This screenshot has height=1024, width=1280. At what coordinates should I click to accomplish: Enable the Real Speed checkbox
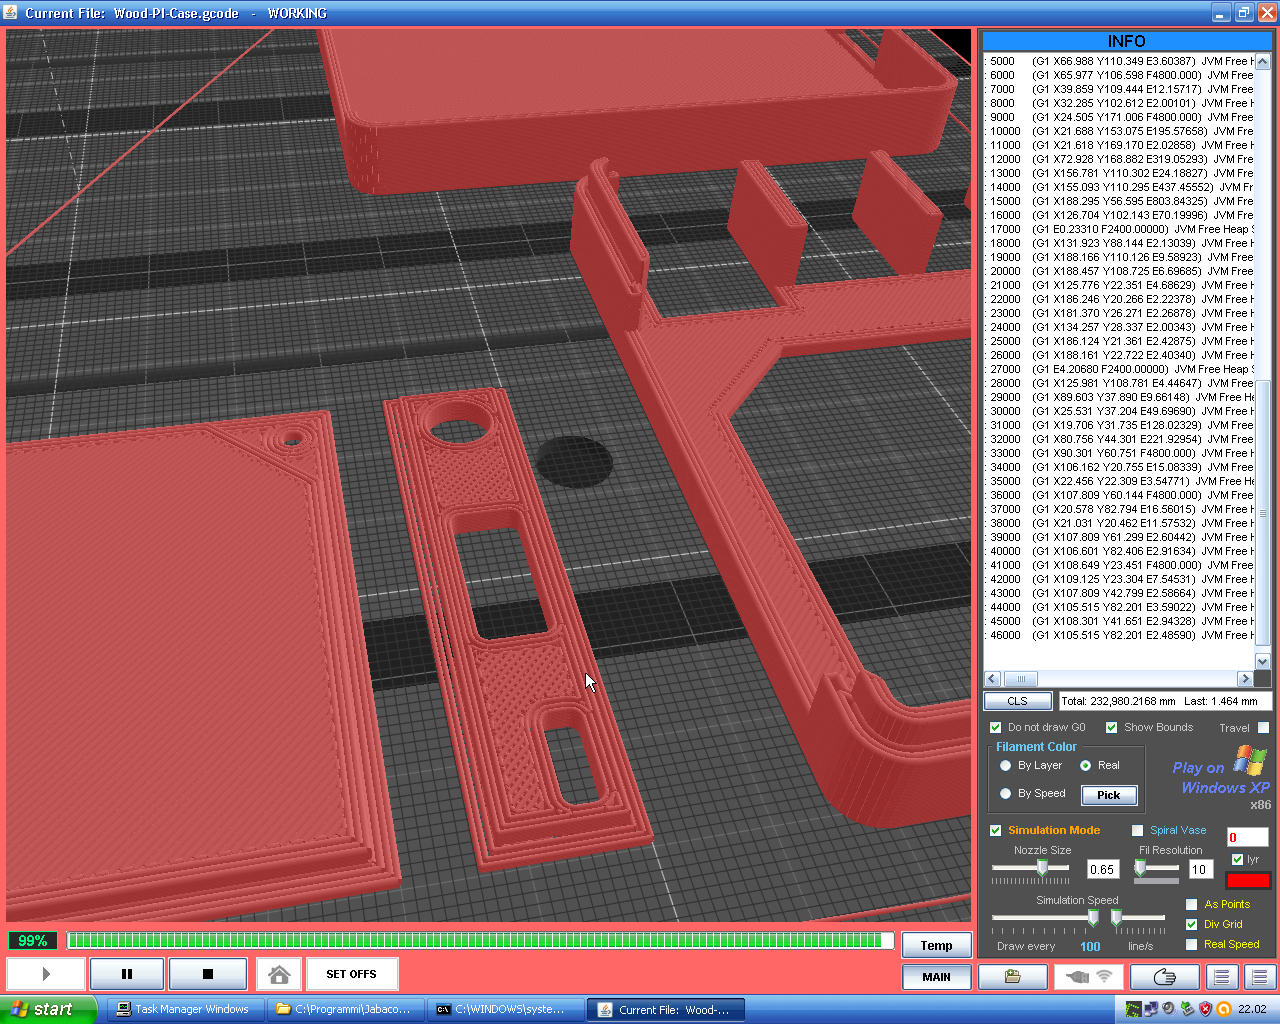click(1191, 944)
